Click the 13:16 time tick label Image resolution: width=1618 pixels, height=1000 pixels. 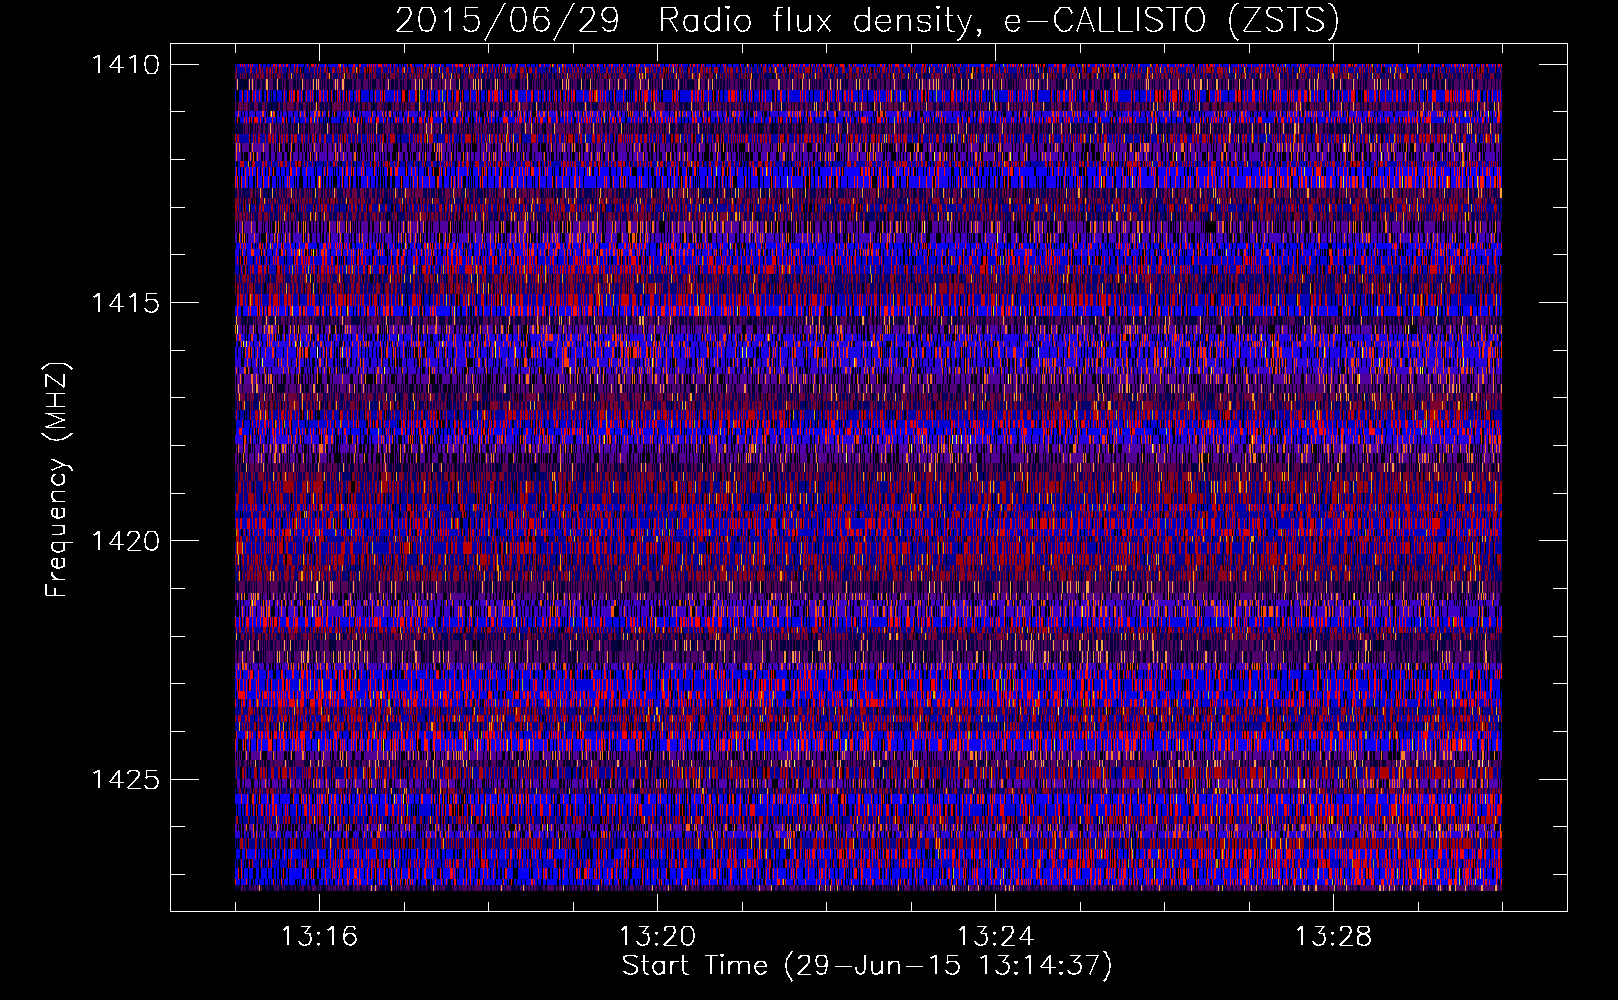tap(319, 937)
